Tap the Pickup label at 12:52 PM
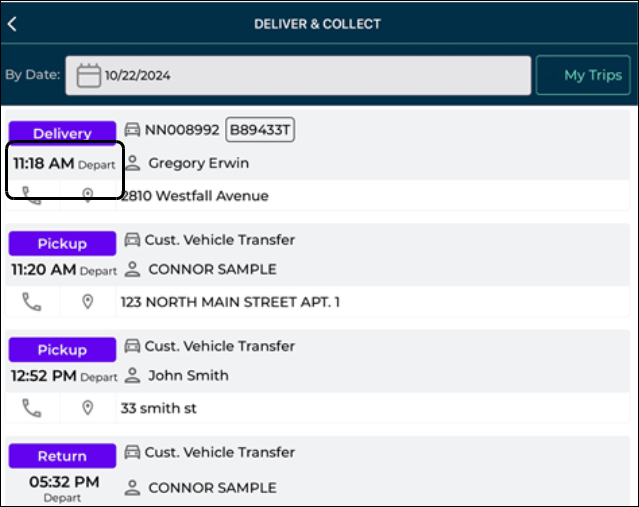639x507 pixels. pyautogui.click(x=62, y=350)
